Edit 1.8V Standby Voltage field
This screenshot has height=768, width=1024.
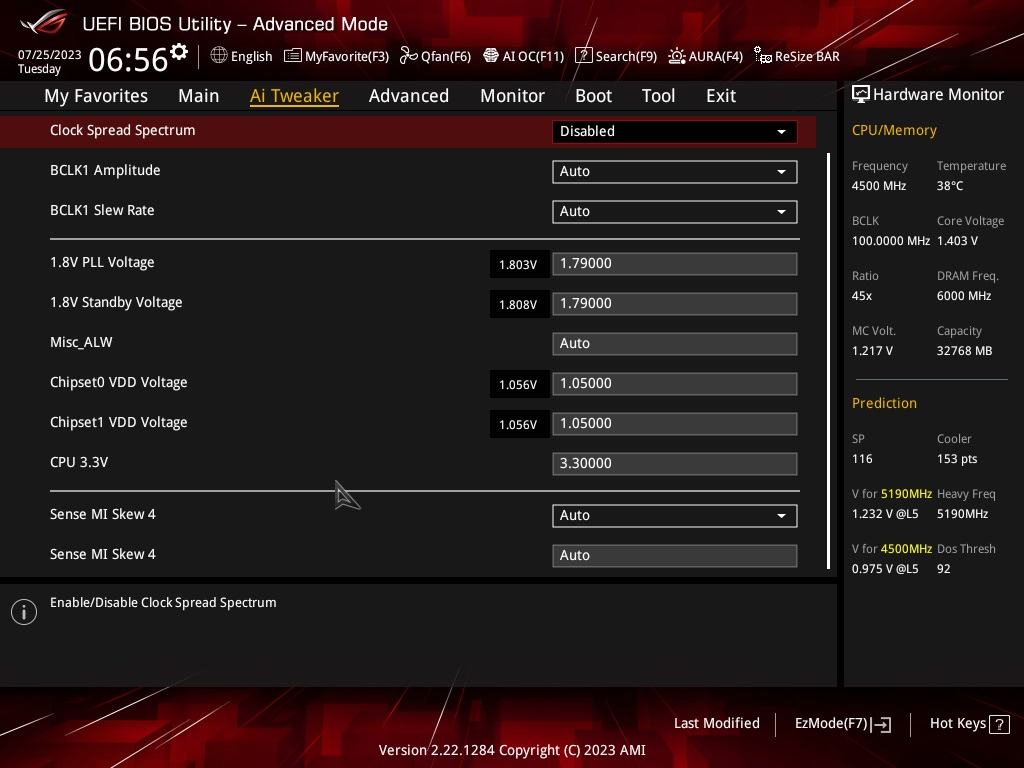[675, 304]
